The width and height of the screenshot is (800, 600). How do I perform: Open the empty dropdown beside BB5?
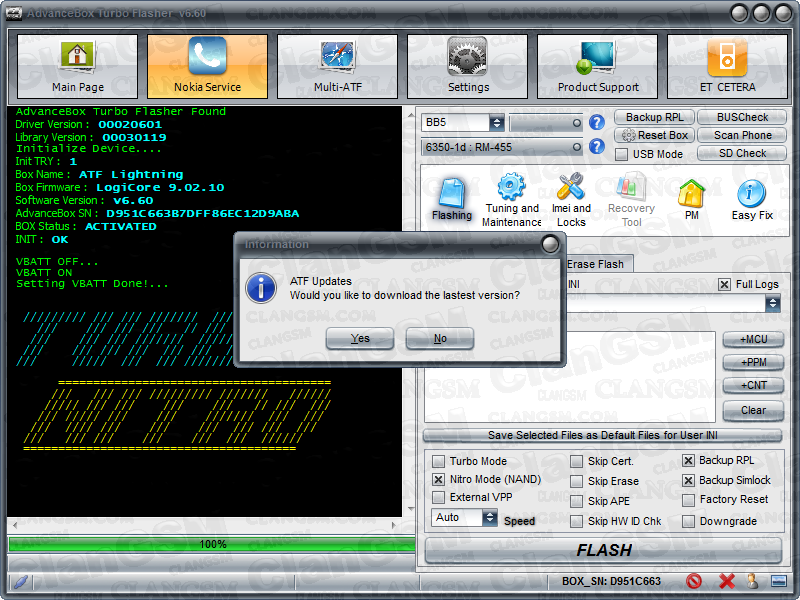[x=546, y=122]
